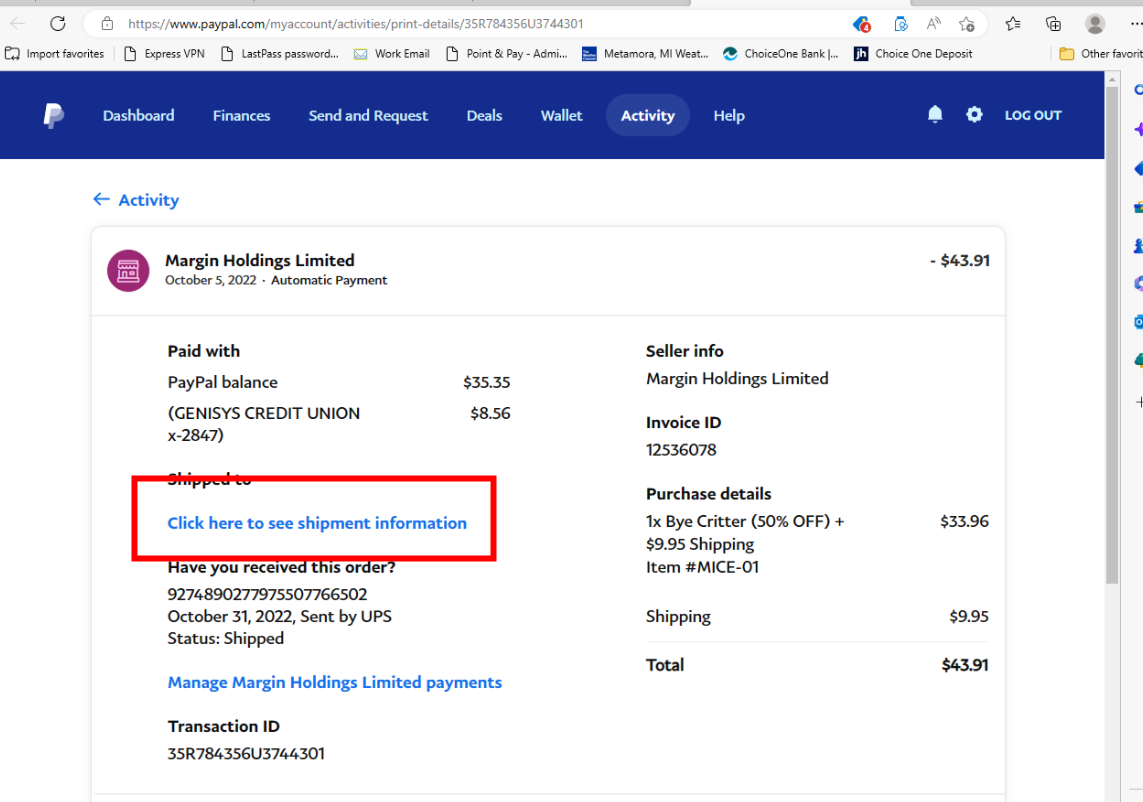Click the LOG OUT button

[x=1033, y=116]
